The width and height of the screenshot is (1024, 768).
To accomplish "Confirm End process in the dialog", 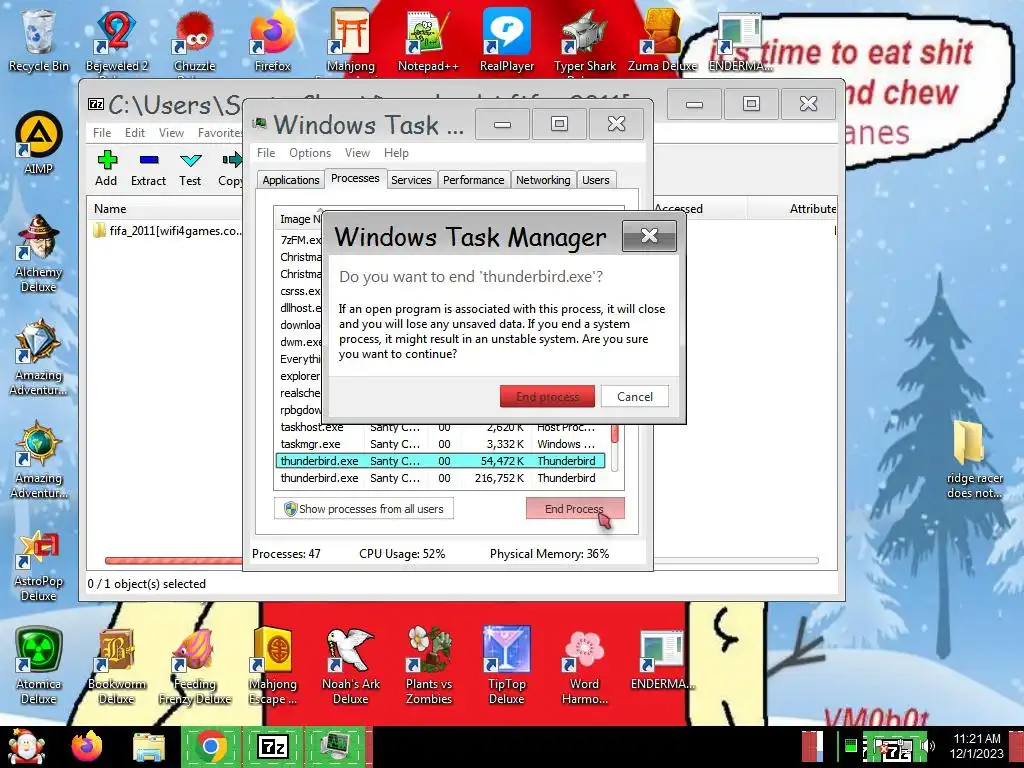I will 547,396.
